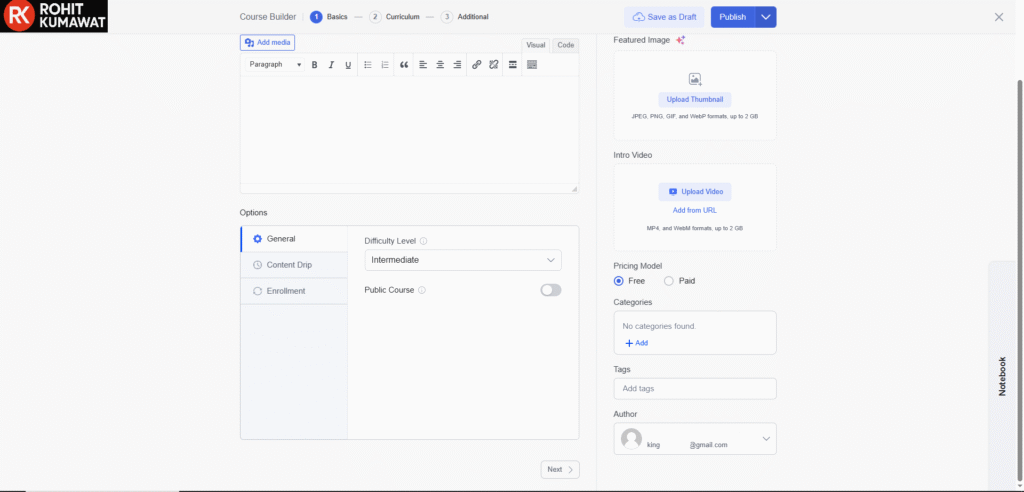Create a bulleted list
This screenshot has height=492, width=1024.
coord(367,65)
